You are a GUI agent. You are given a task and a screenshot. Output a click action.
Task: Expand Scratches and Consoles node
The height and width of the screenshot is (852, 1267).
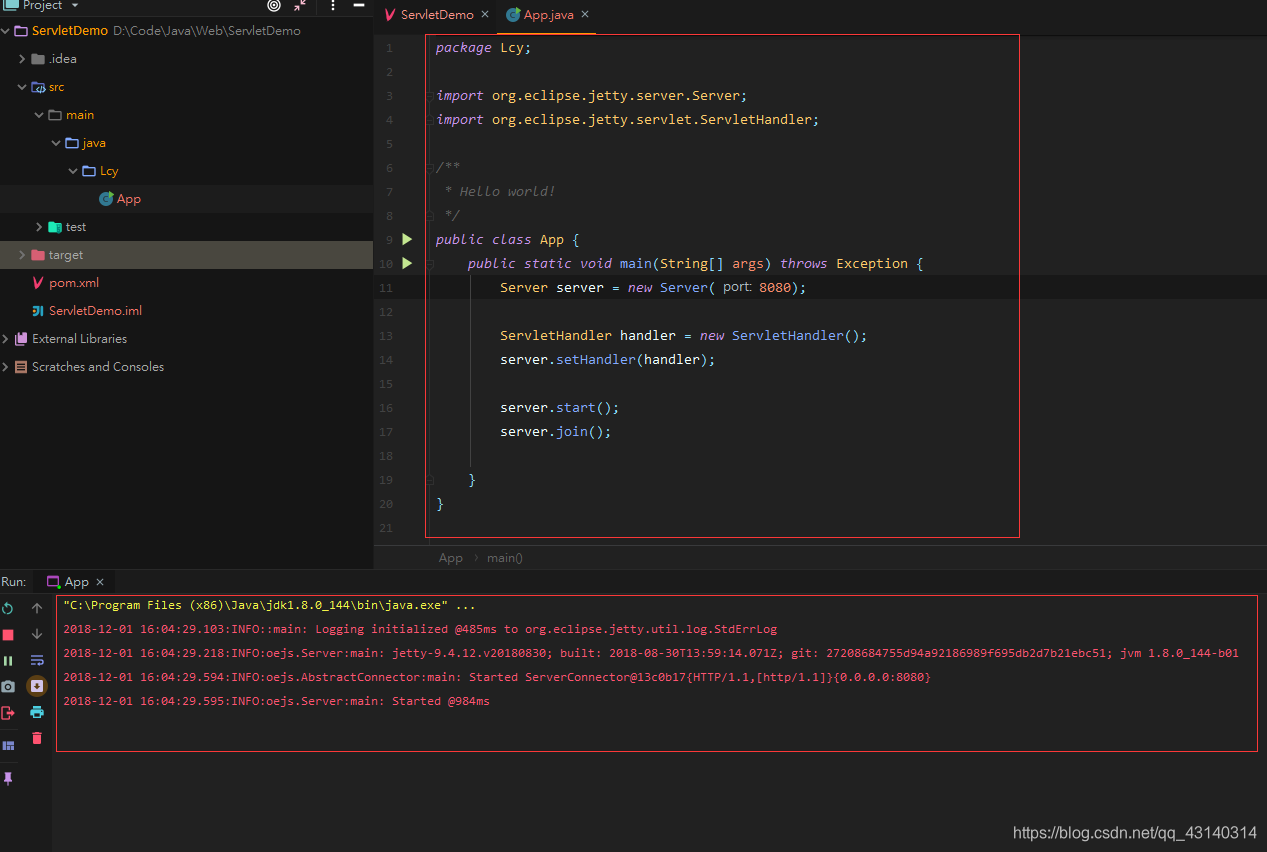point(6,367)
